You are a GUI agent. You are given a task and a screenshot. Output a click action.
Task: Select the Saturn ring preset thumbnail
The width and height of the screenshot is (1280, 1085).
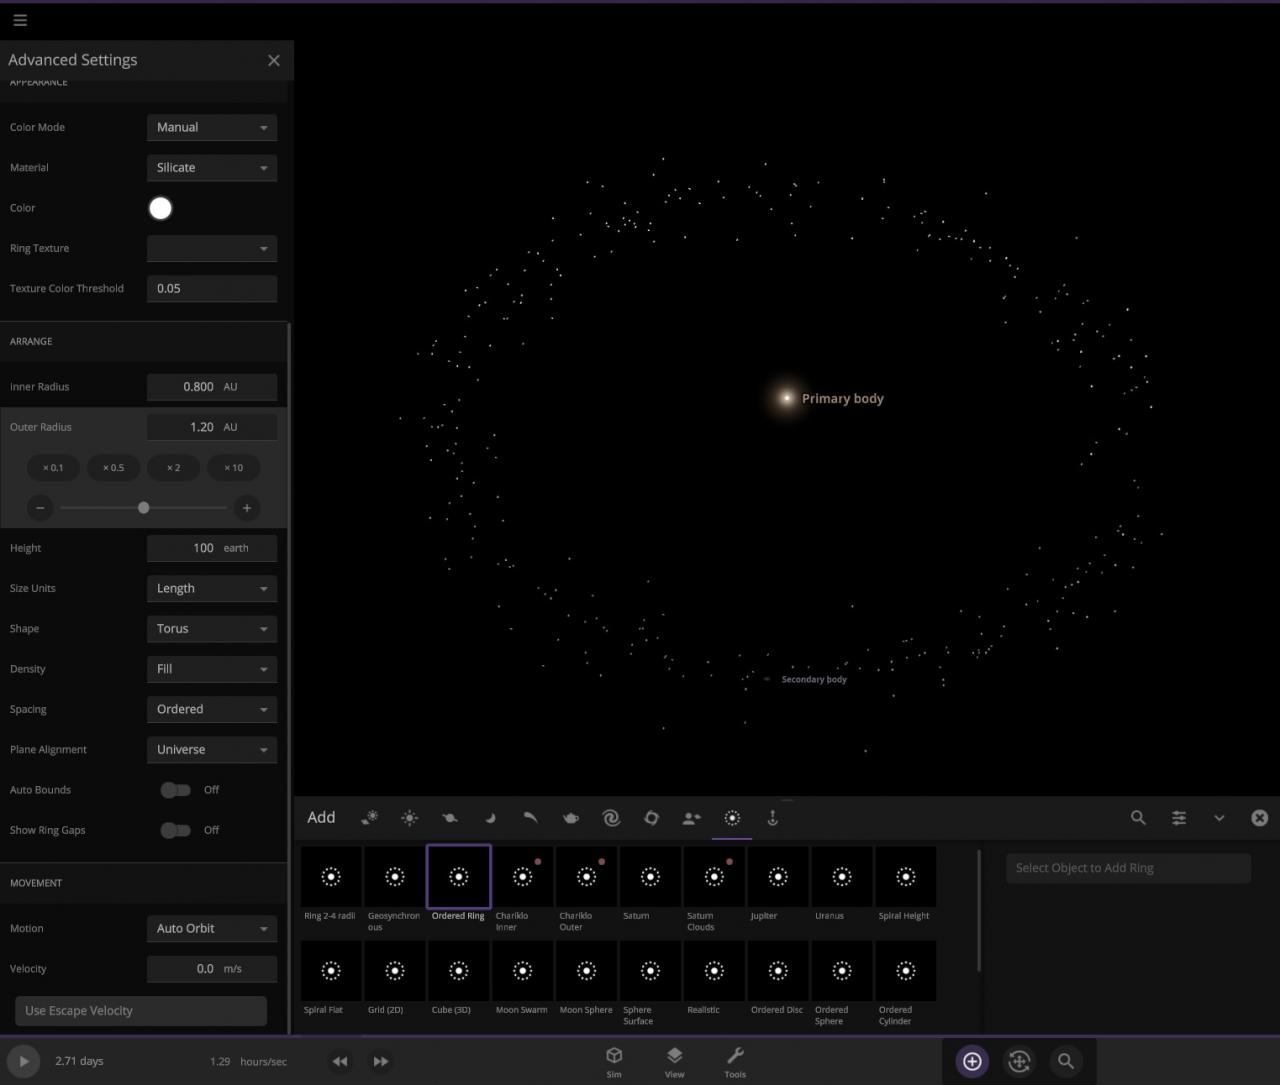(x=650, y=878)
